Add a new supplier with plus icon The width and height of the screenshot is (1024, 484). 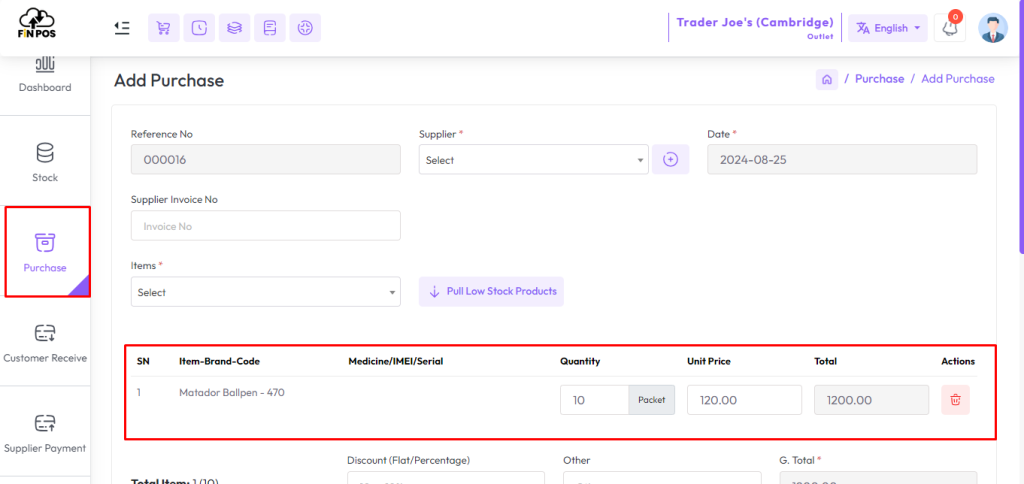tap(671, 159)
